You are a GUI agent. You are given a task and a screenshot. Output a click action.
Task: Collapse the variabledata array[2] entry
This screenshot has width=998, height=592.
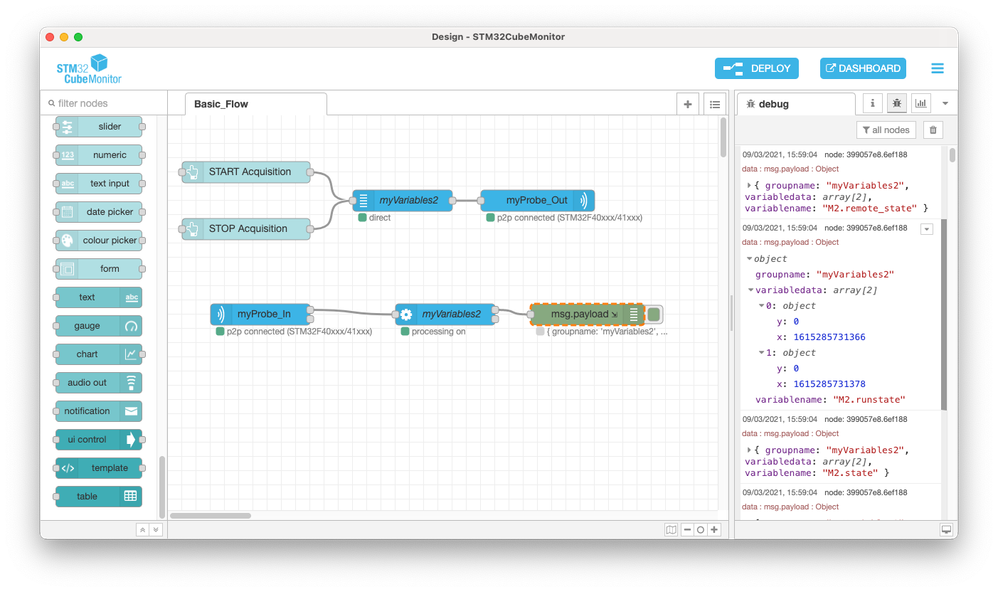click(x=751, y=290)
